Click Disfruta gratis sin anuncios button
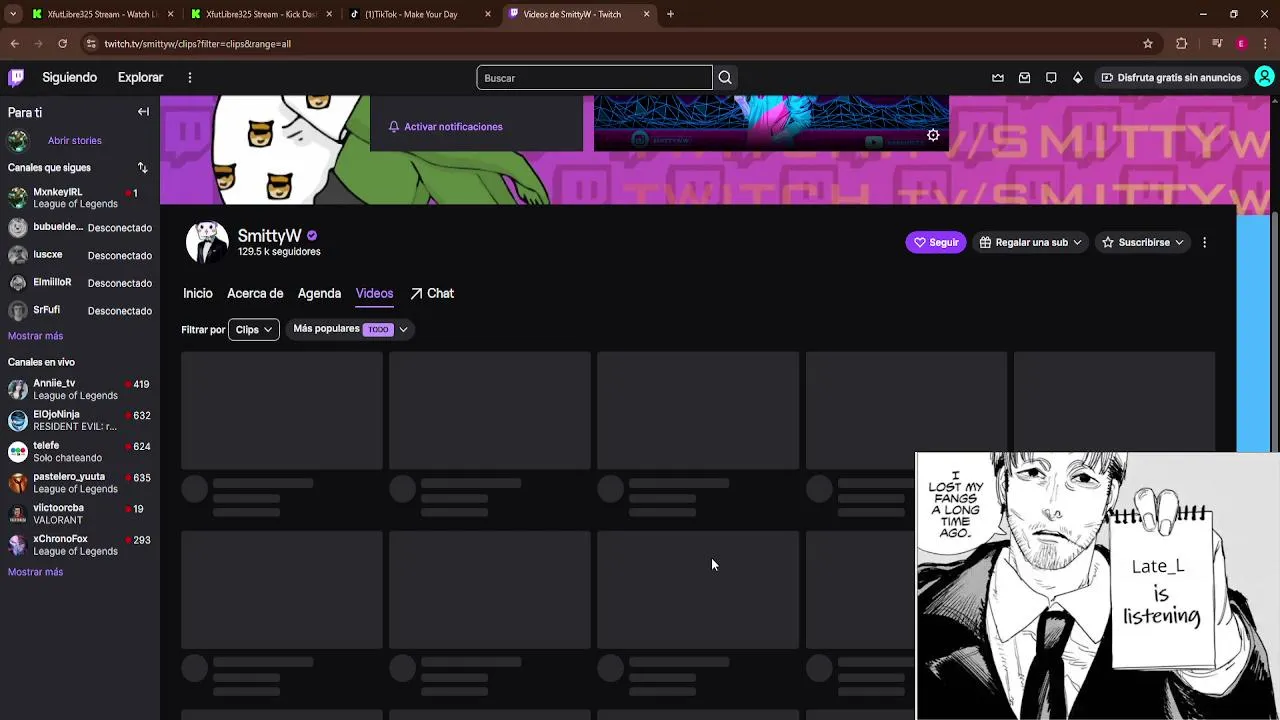 click(1171, 78)
